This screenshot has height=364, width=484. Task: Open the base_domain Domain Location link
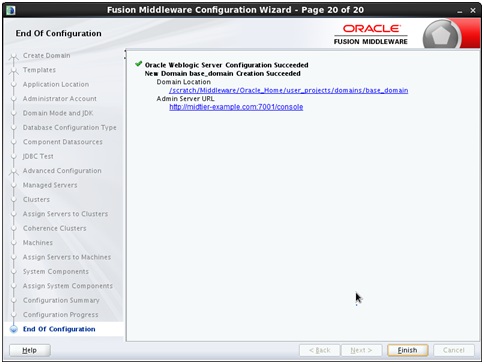tap(288, 90)
